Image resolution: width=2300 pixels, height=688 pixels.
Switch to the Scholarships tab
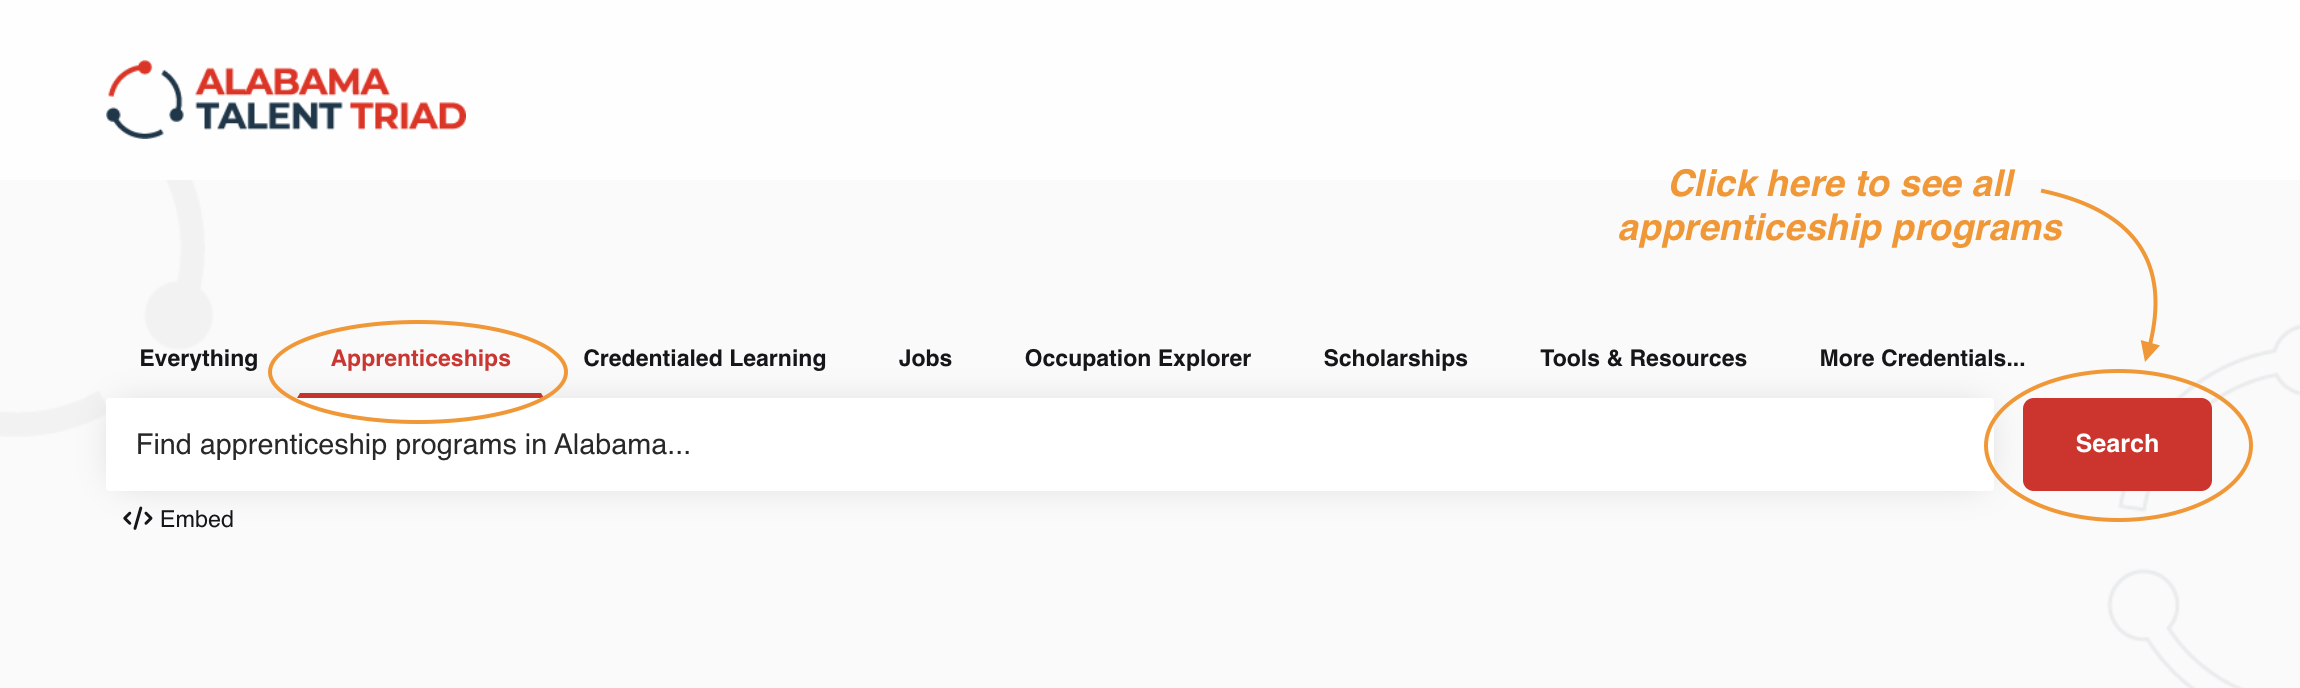click(x=1395, y=358)
